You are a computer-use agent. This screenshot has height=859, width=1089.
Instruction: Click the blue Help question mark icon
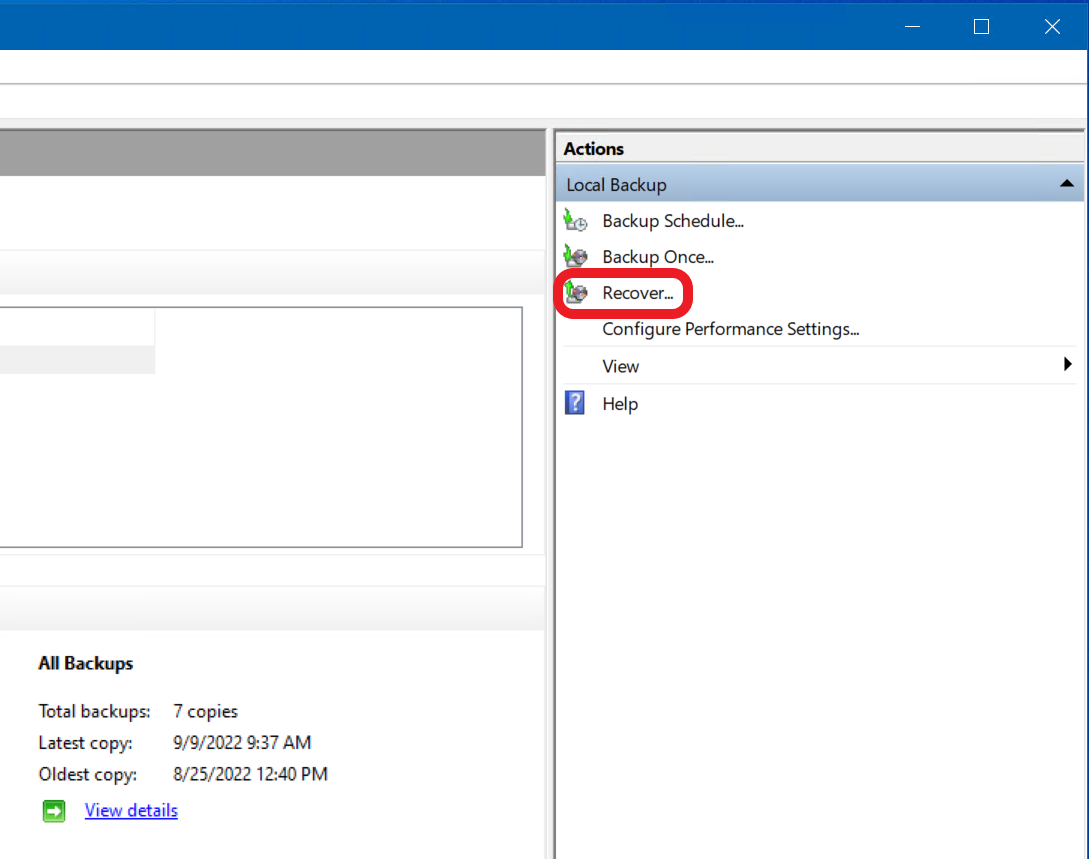click(574, 403)
